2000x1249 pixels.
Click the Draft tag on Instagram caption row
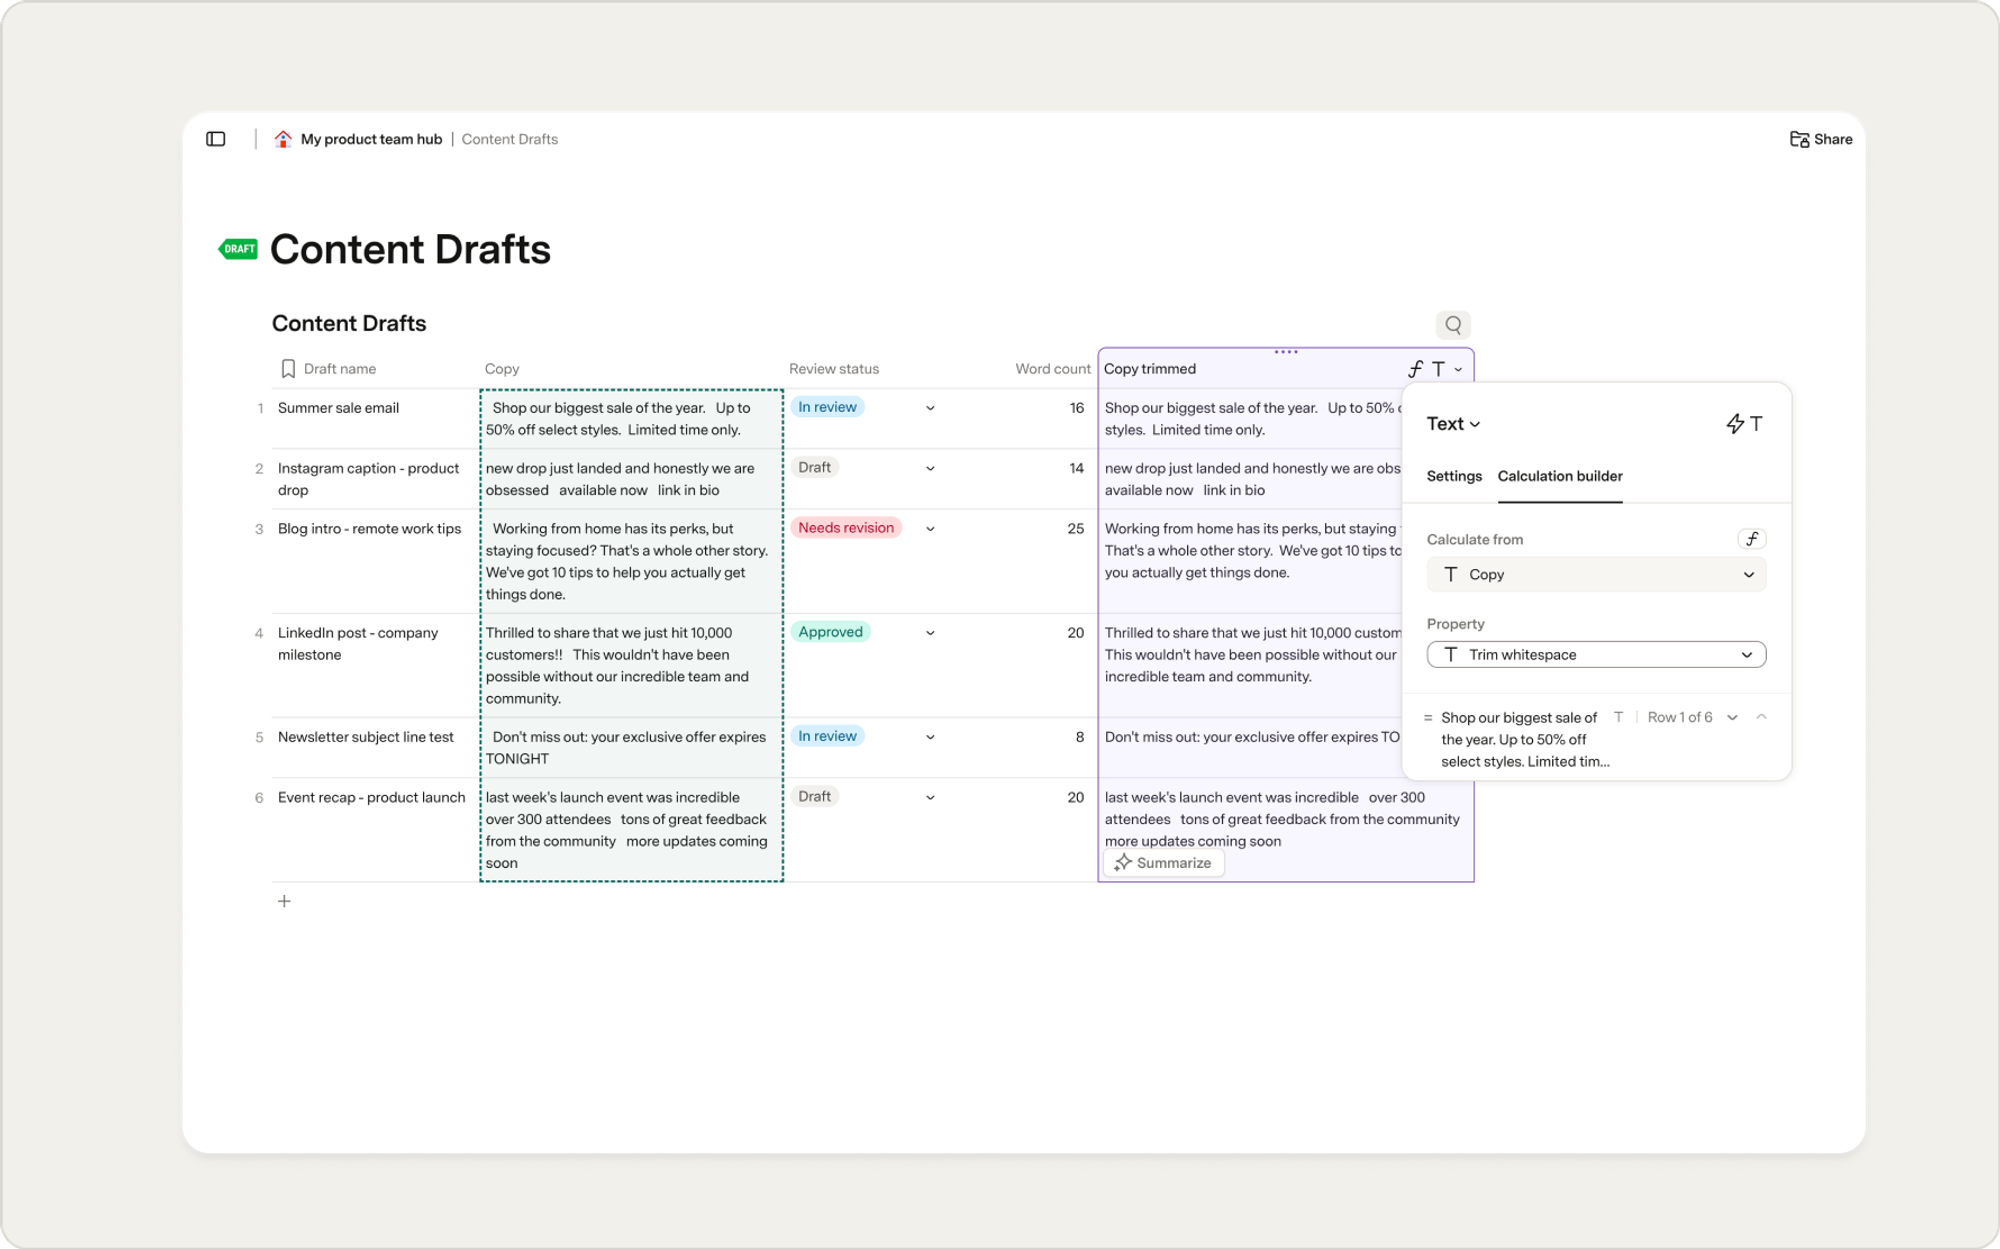pos(814,467)
